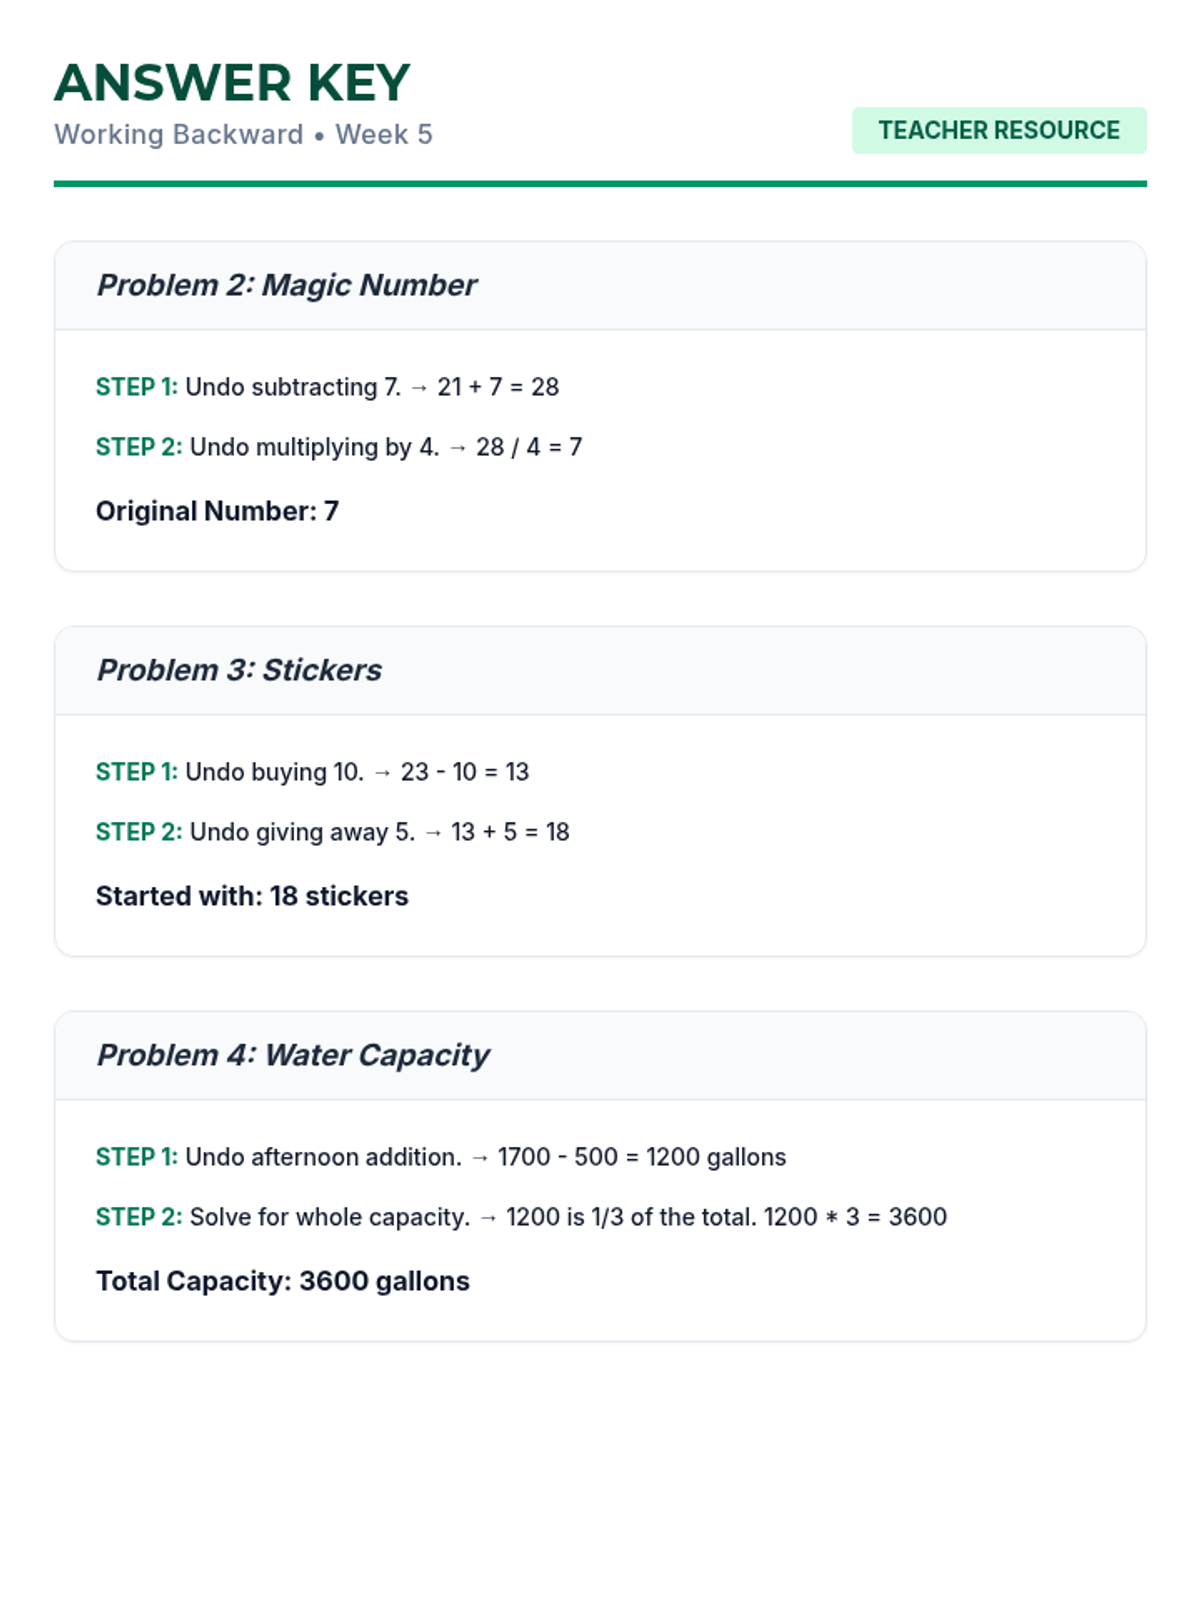The height and width of the screenshot is (1600, 1200).
Task: Click the Original Number: 7 answer
Action: [217, 511]
